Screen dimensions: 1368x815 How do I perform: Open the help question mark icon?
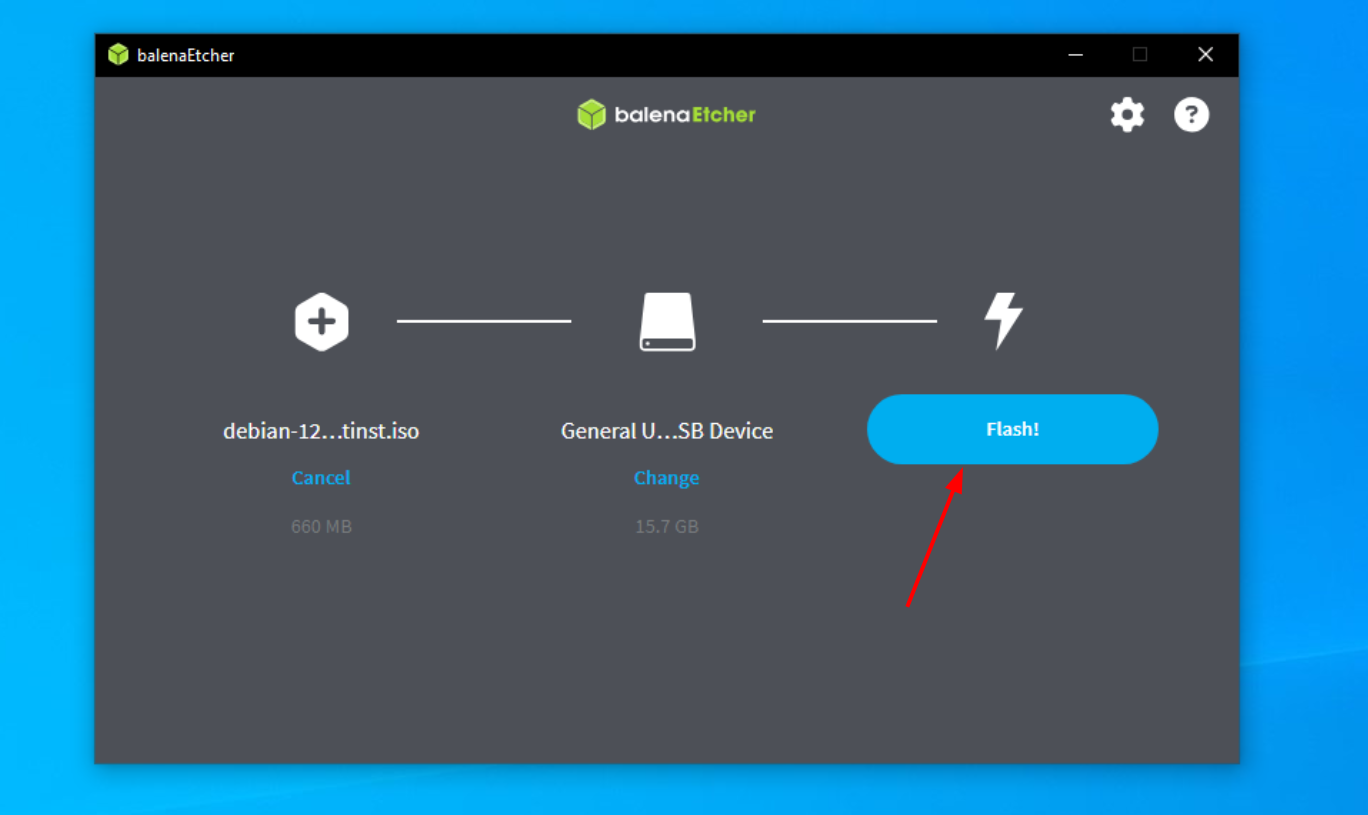(1191, 115)
